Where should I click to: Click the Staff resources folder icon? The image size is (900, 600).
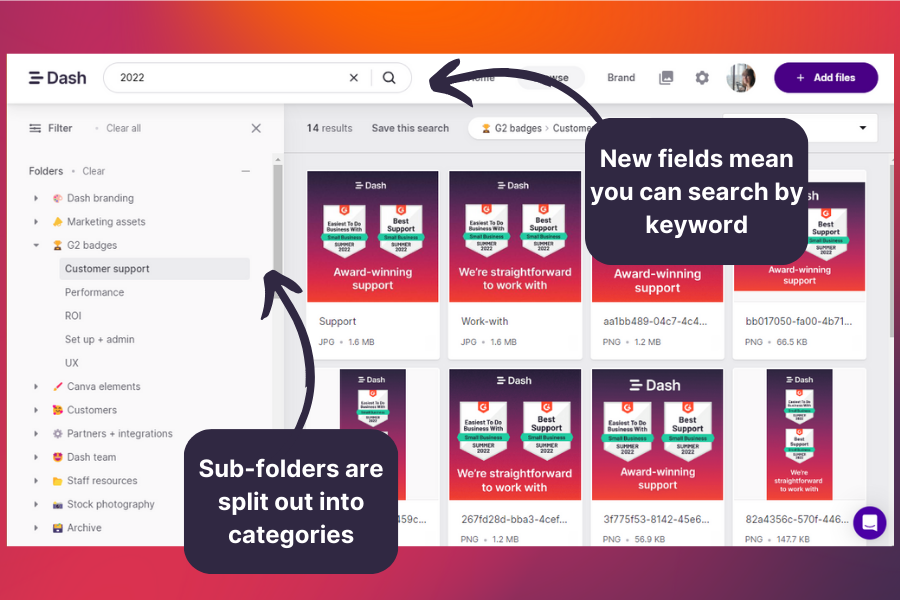click(57, 481)
